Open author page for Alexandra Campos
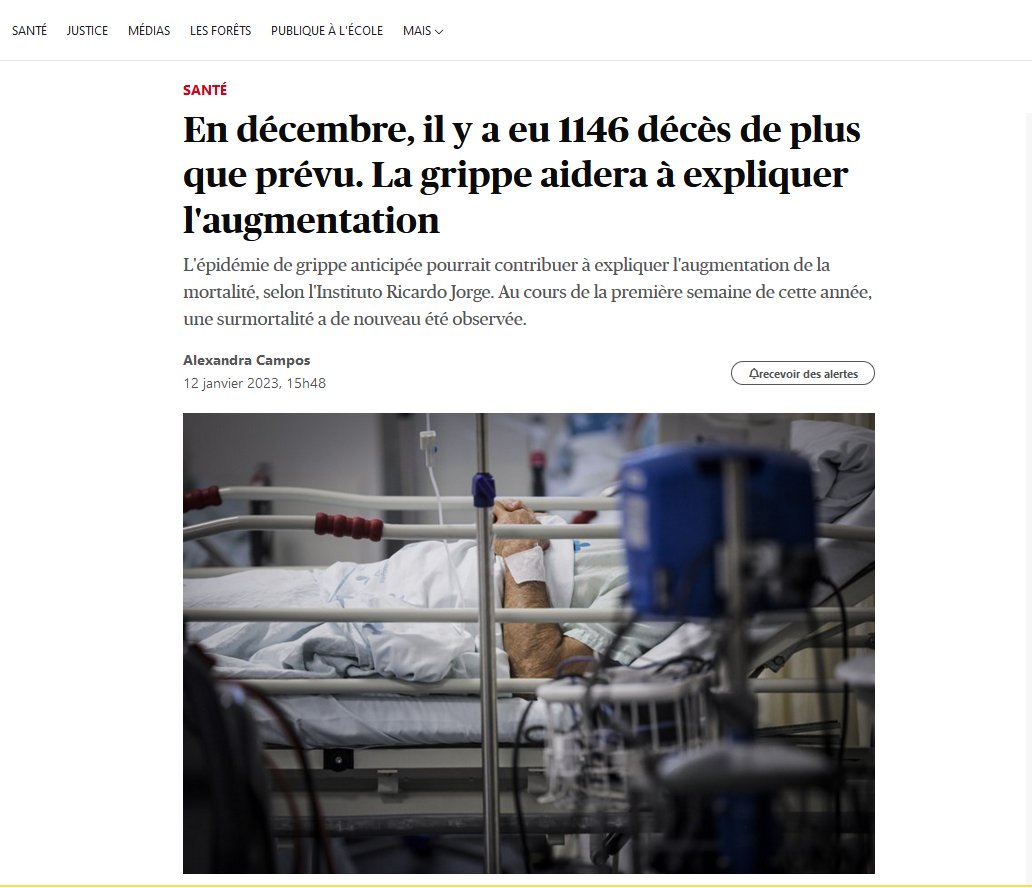This screenshot has height=888, width=1032. tap(246, 360)
